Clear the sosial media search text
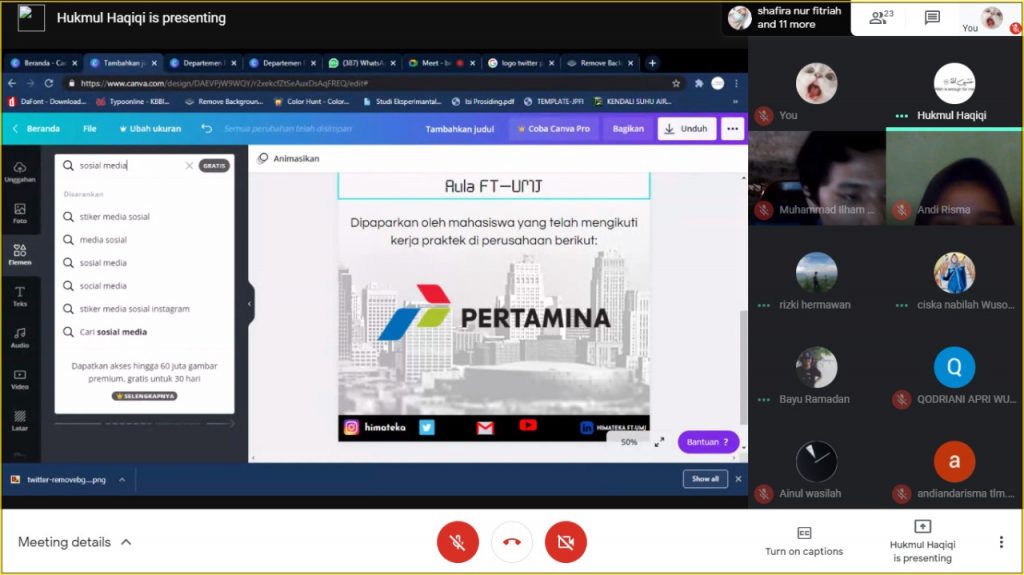The height and width of the screenshot is (575, 1024). click(189, 165)
